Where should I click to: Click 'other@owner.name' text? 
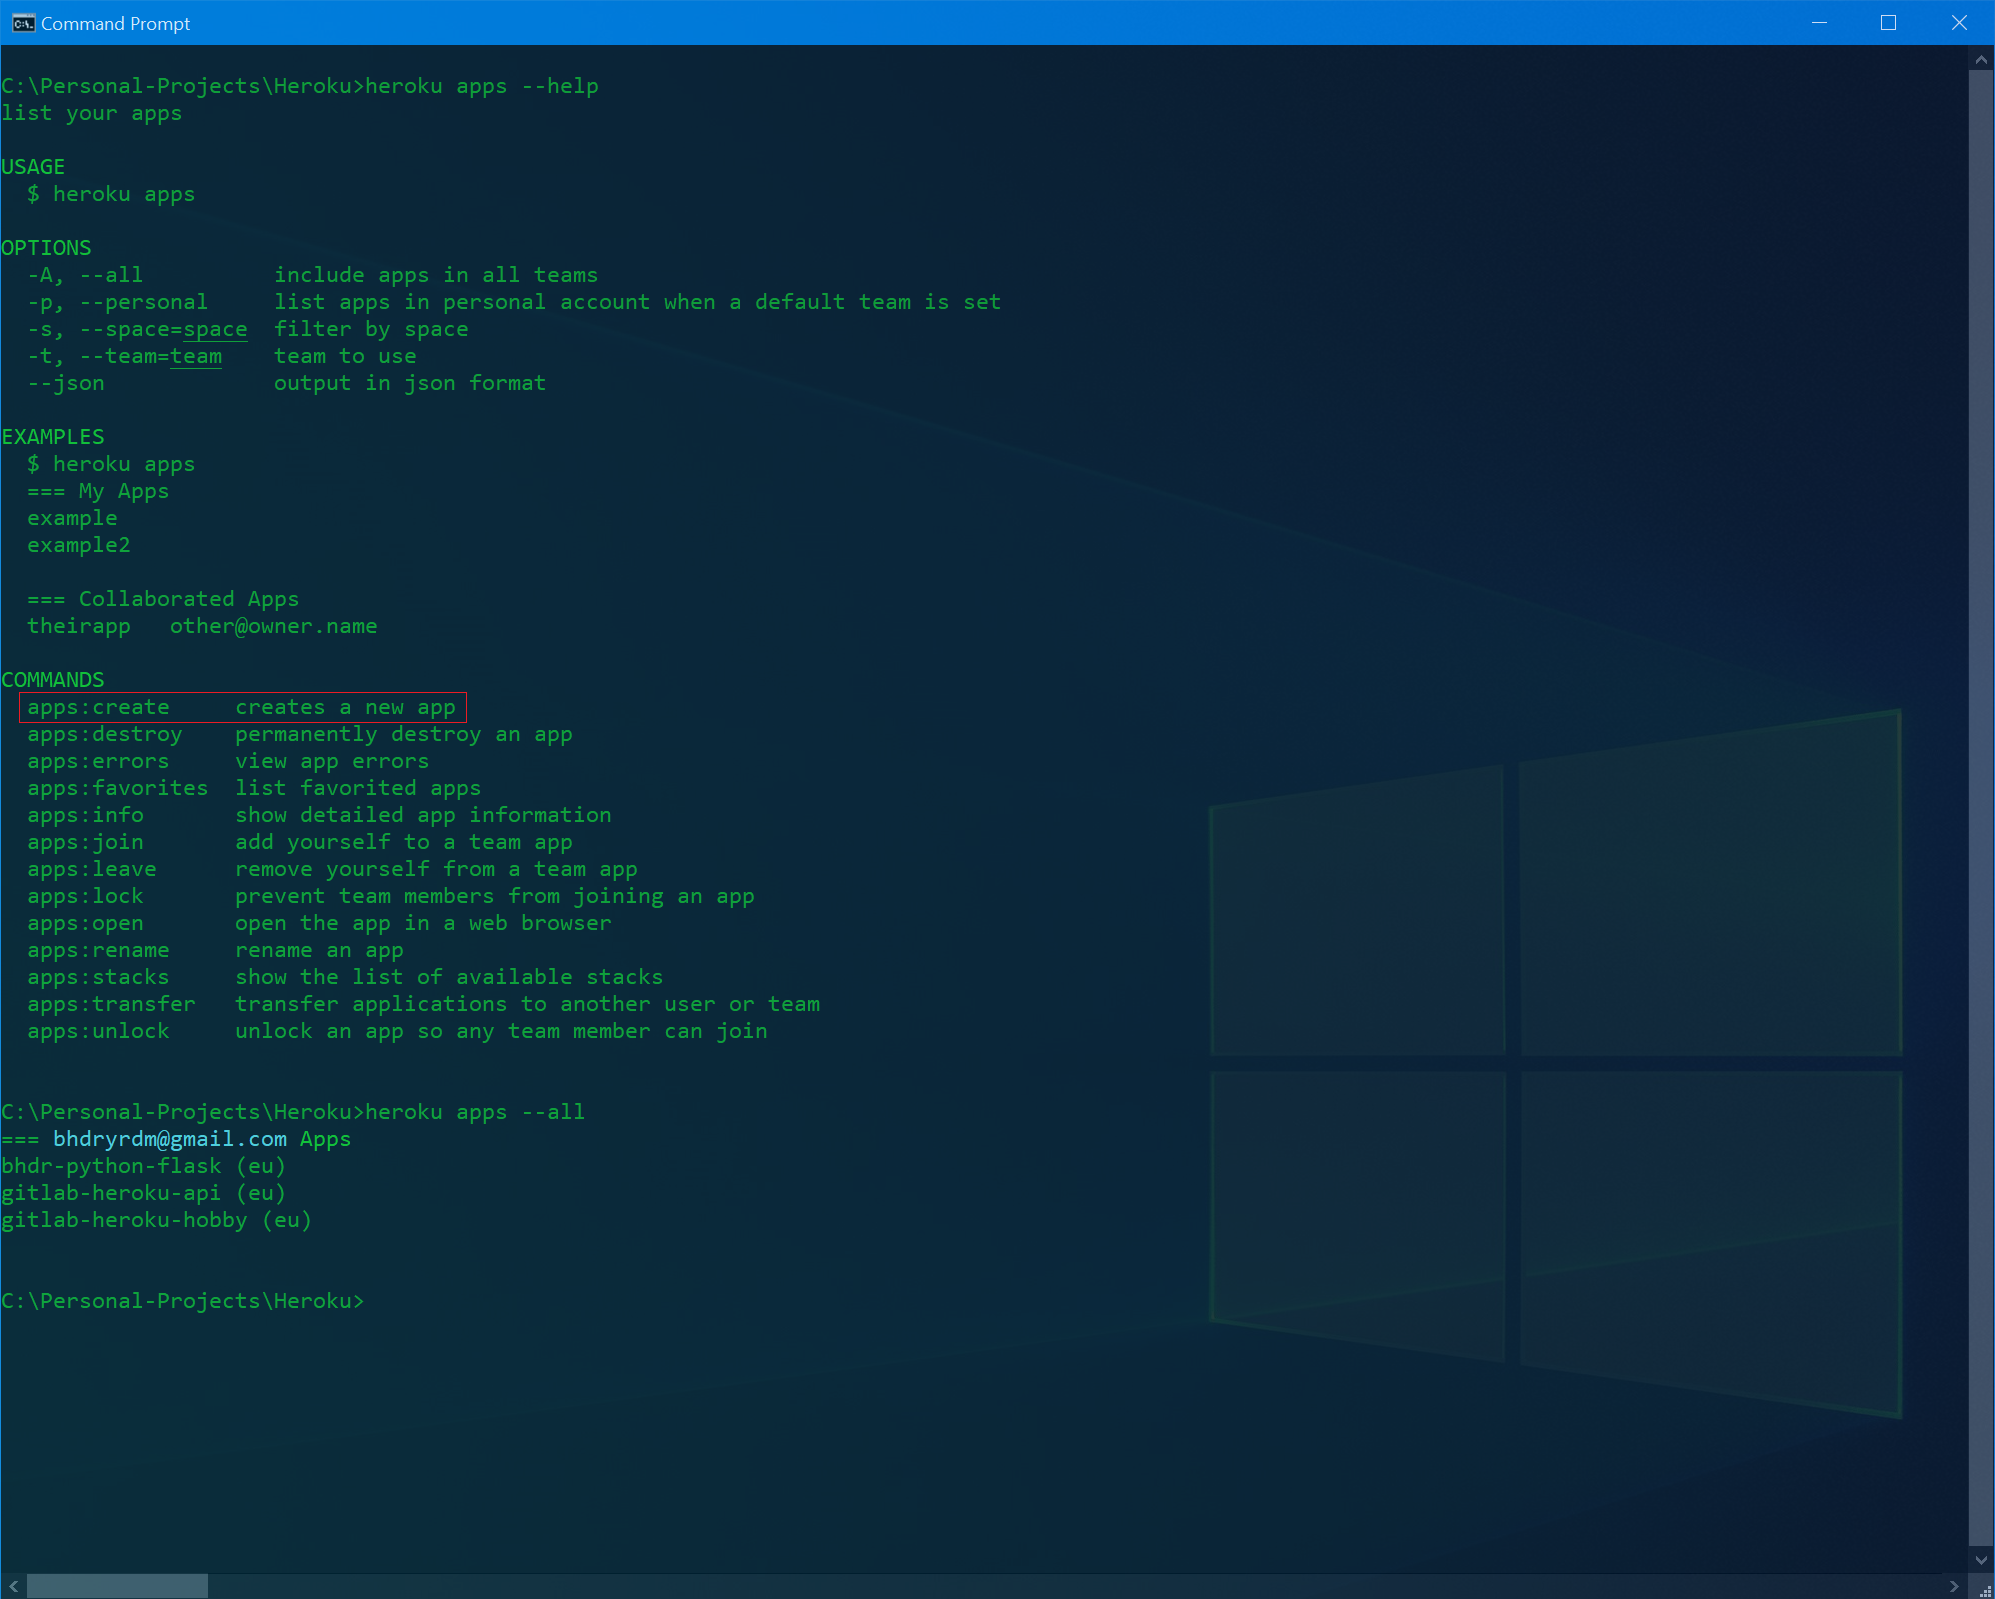pyautogui.click(x=274, y=626)
